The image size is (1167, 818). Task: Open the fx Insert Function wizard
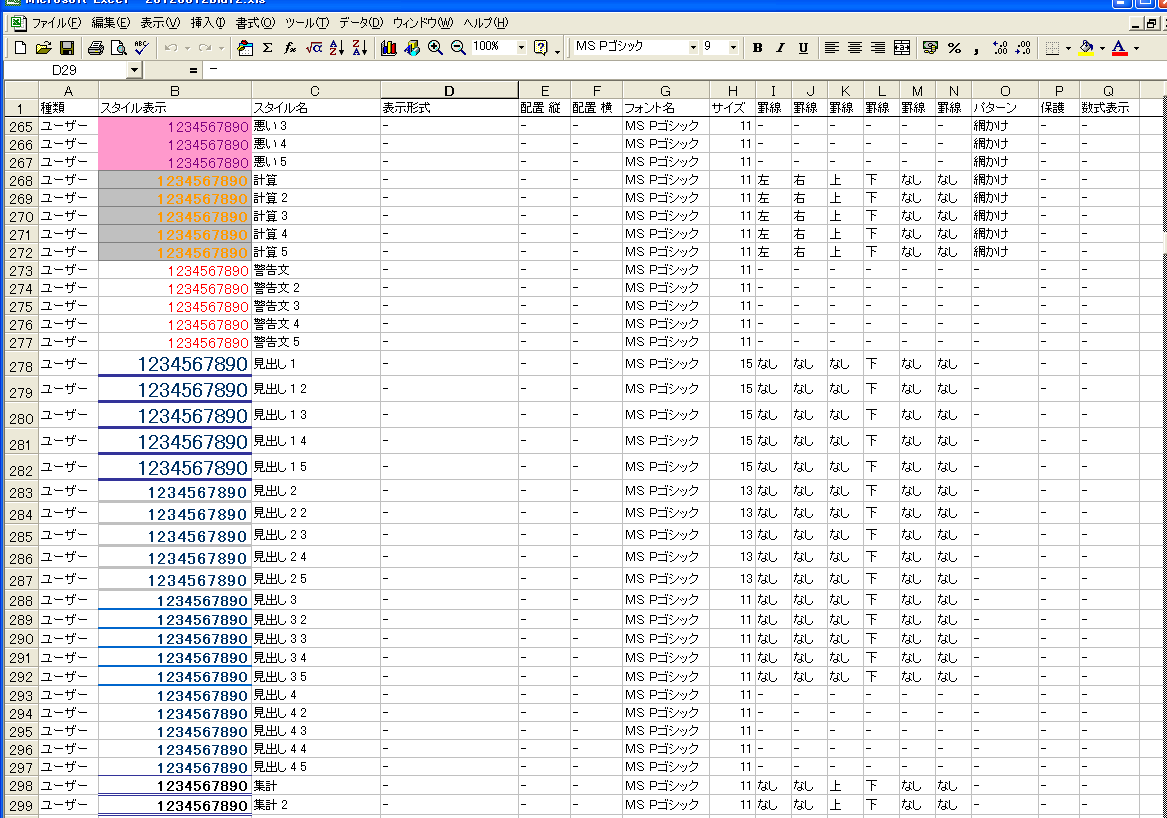[x=290, y=48]
